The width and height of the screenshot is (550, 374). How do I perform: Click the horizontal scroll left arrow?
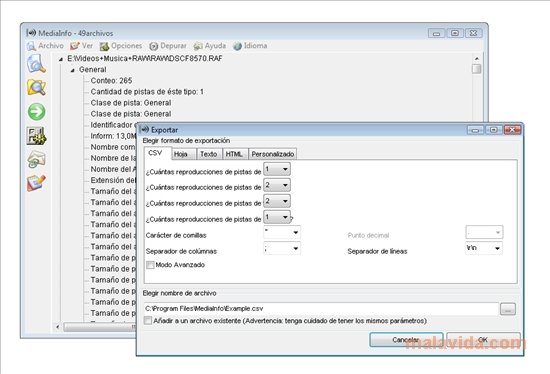pos(58,327)
